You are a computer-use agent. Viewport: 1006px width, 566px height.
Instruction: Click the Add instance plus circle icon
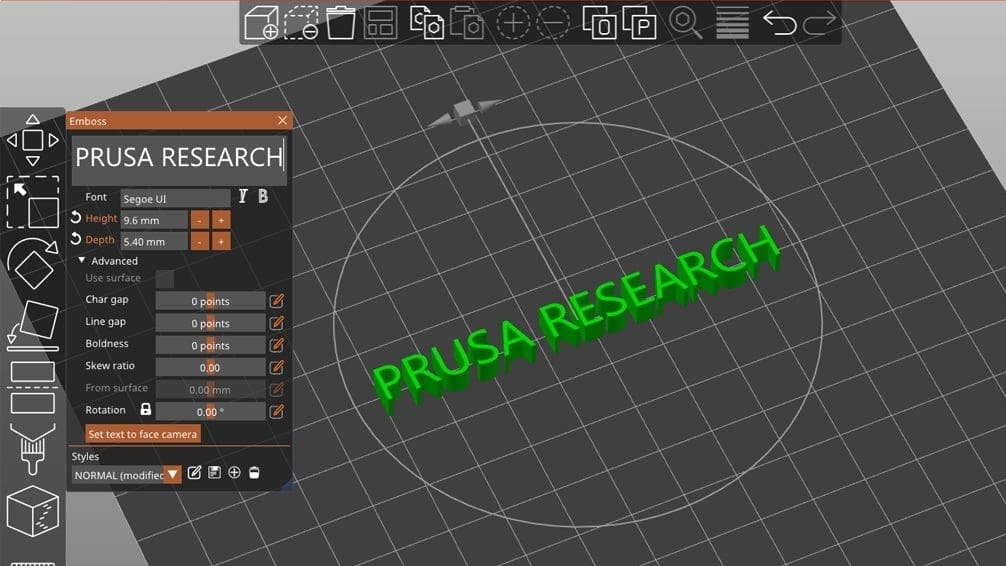pyautogui.click(x=513, y=23)
